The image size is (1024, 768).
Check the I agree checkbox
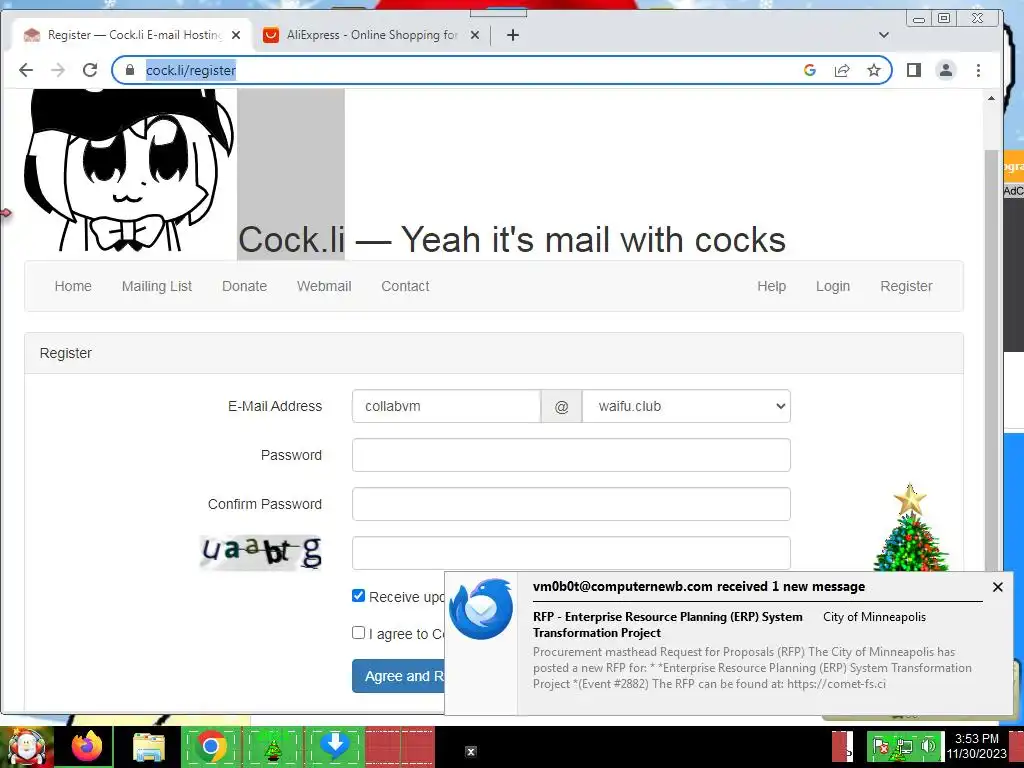point(358,632)
